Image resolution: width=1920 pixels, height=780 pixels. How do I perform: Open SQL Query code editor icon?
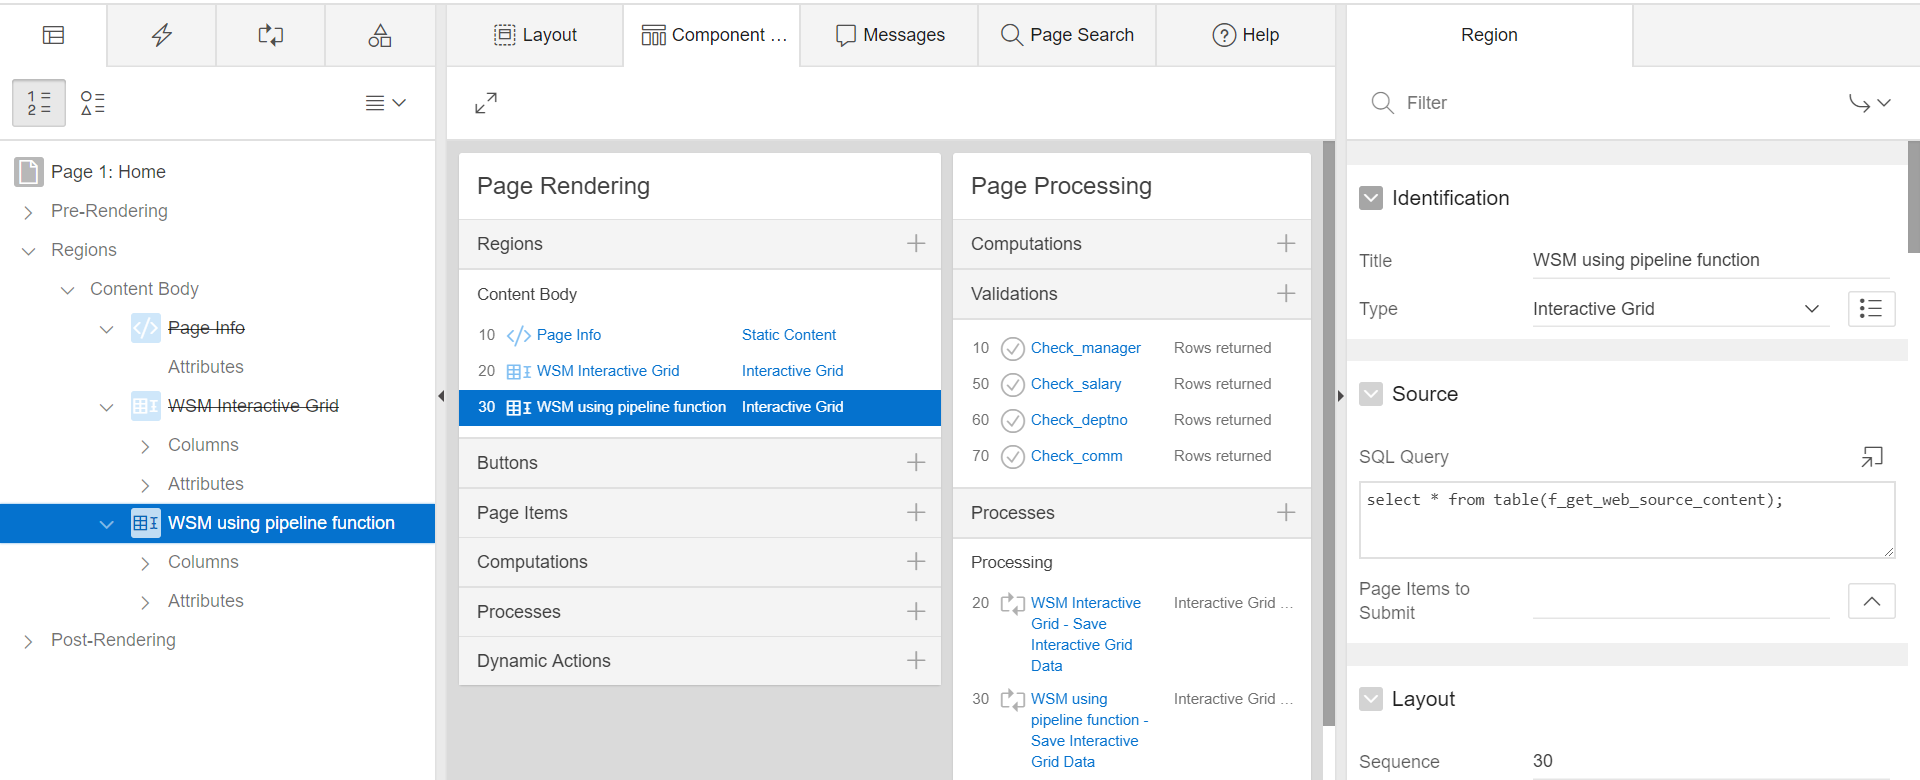pos(1871,457)
